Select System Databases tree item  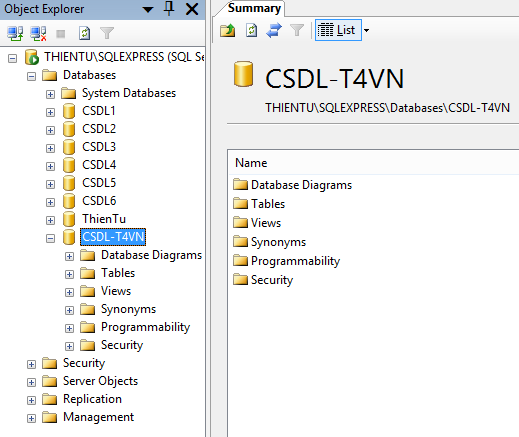pos(129,93)
